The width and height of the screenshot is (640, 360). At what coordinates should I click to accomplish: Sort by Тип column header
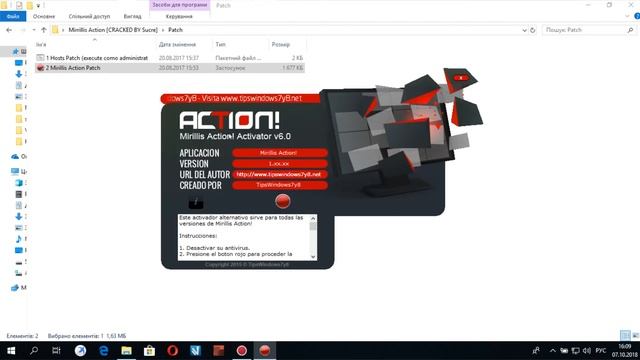click(x=240, y=44)
